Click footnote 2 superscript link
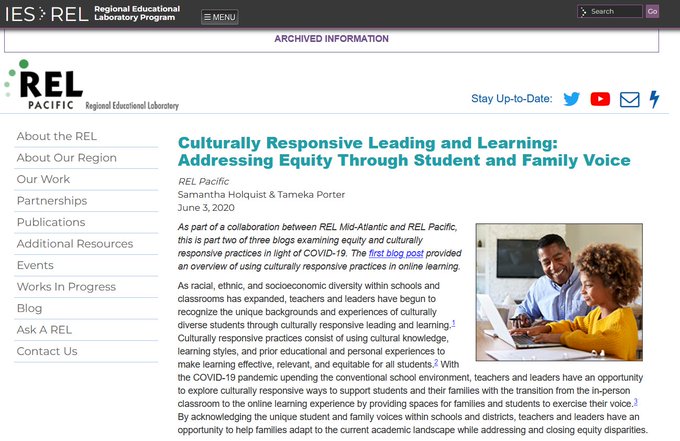The height and width of the screenshot is (441, 680). click(x=436, y=363)
